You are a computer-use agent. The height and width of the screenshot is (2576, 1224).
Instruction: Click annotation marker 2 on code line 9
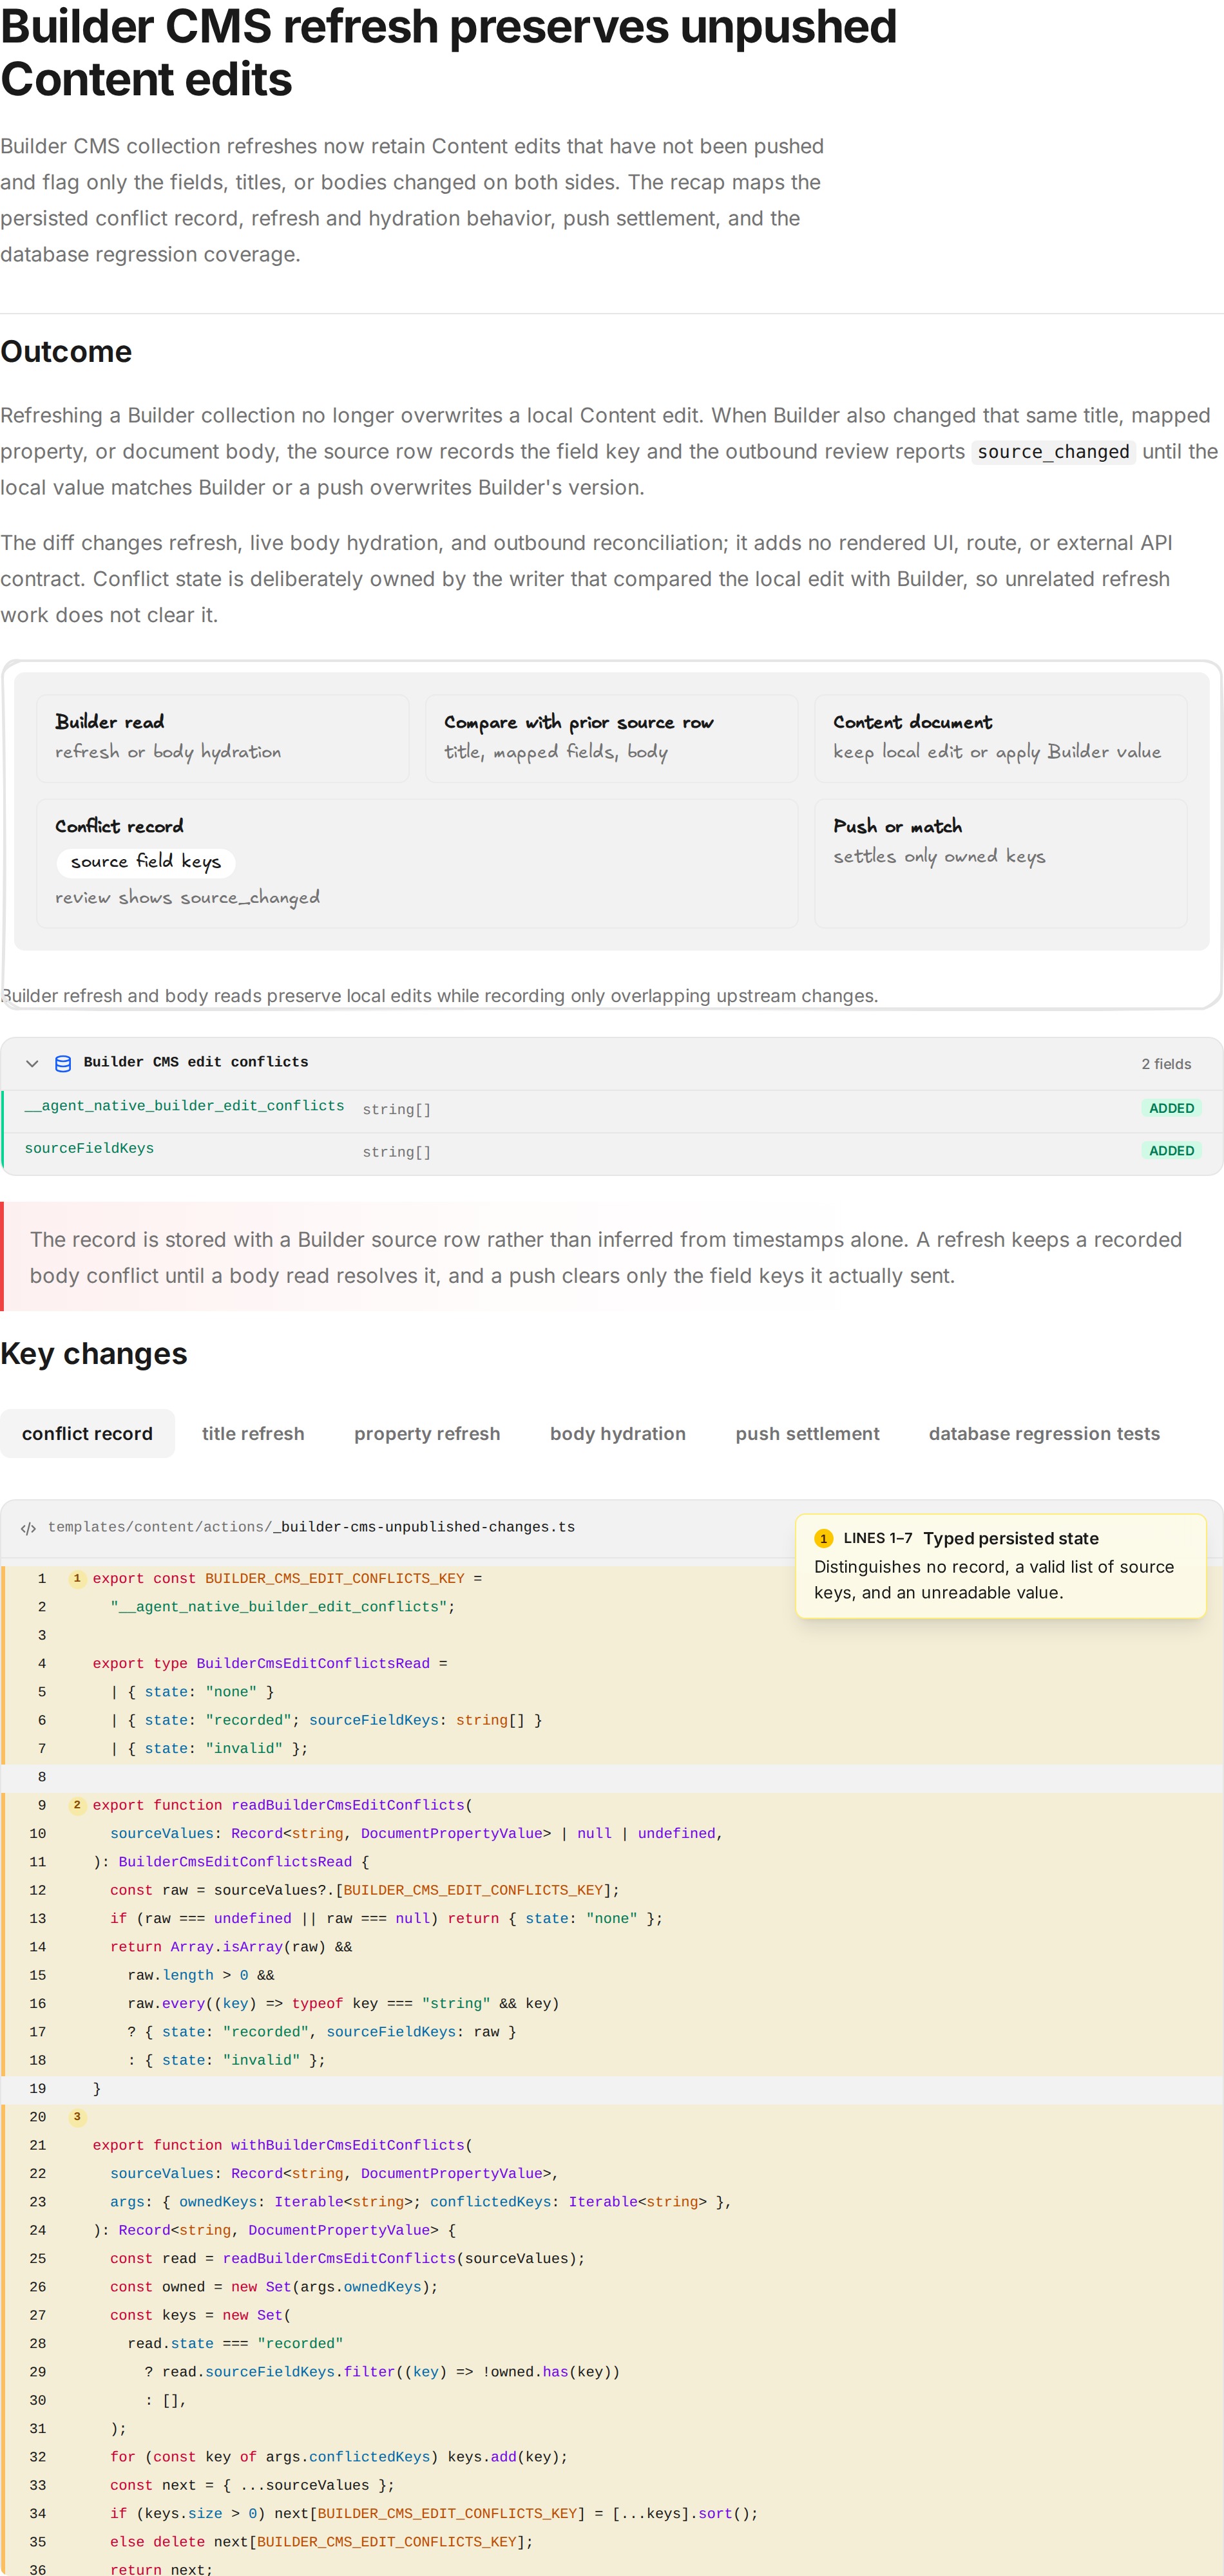(77, 1805)
